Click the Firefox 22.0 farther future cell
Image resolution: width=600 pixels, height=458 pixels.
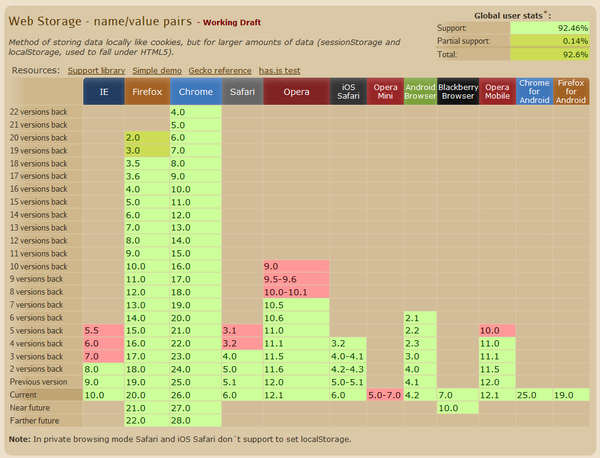click(x=147, y=421)
